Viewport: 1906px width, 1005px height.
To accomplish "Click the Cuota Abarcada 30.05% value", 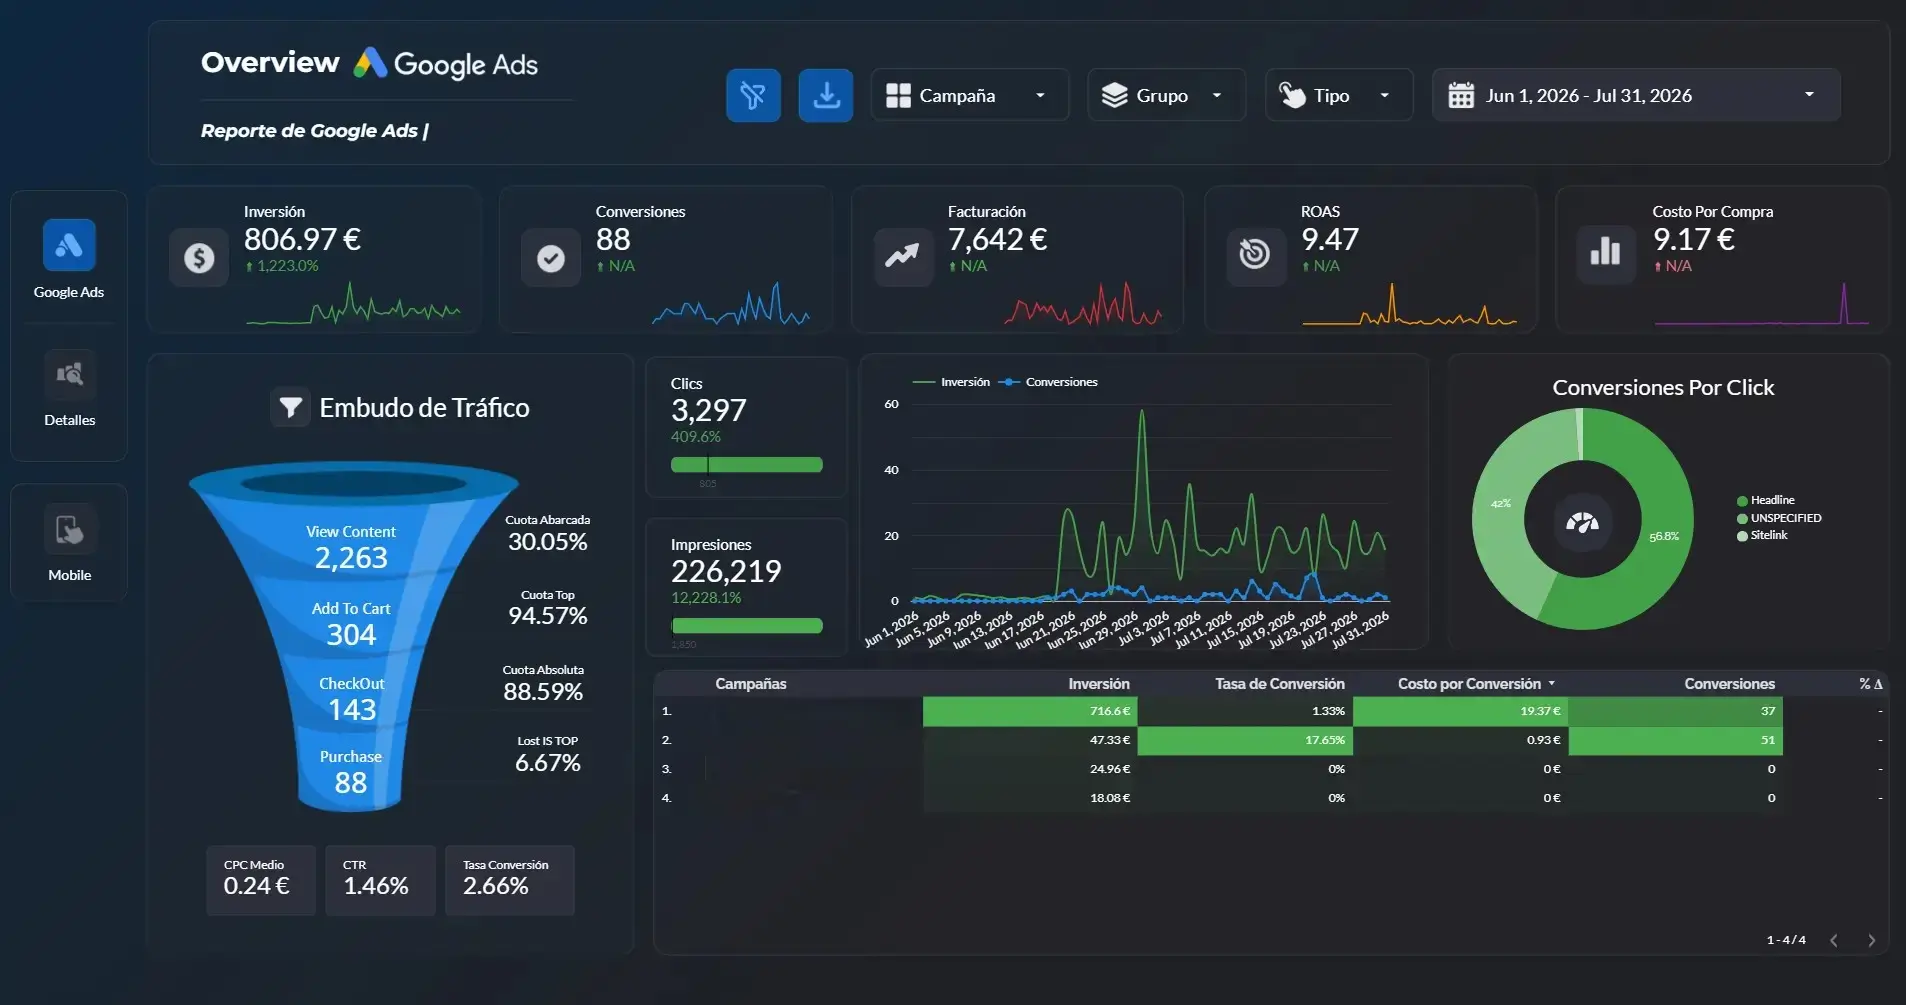I will coord(548,542).
